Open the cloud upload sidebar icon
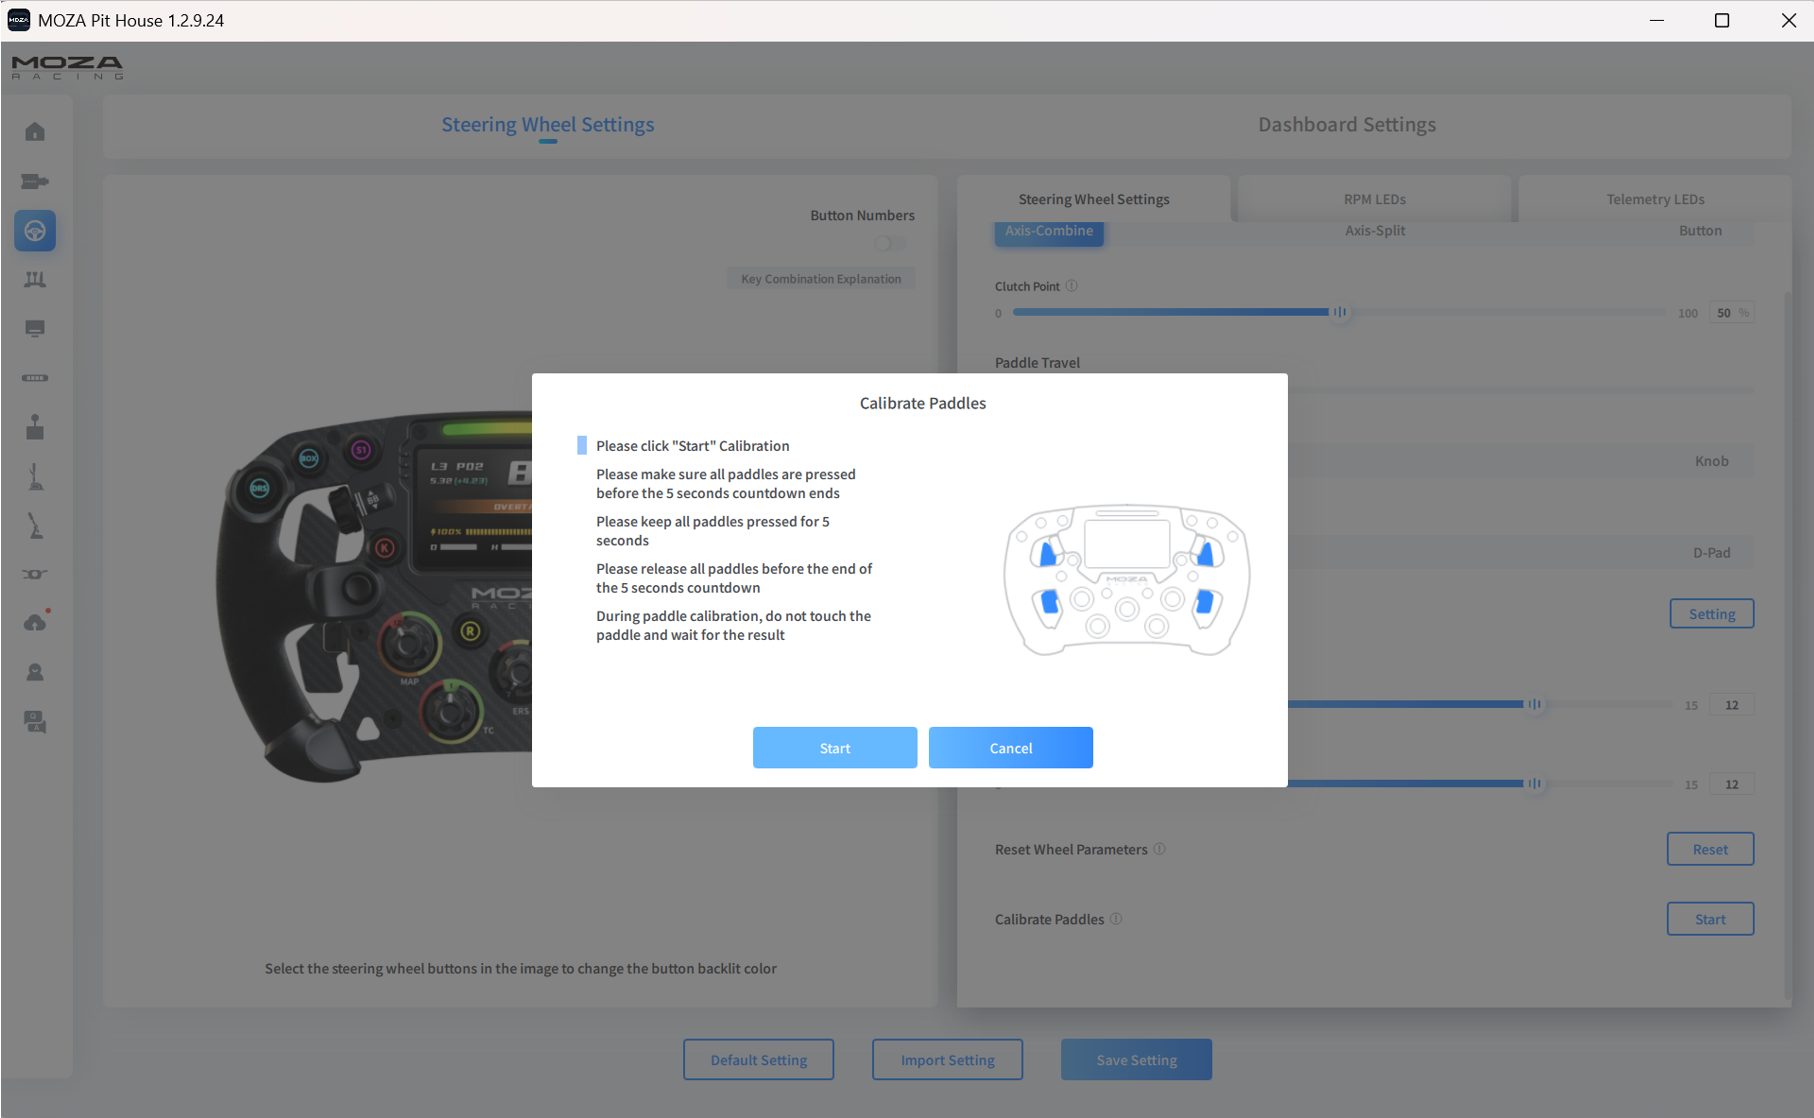1814x1118 pixels. click(x=35, y=623)
